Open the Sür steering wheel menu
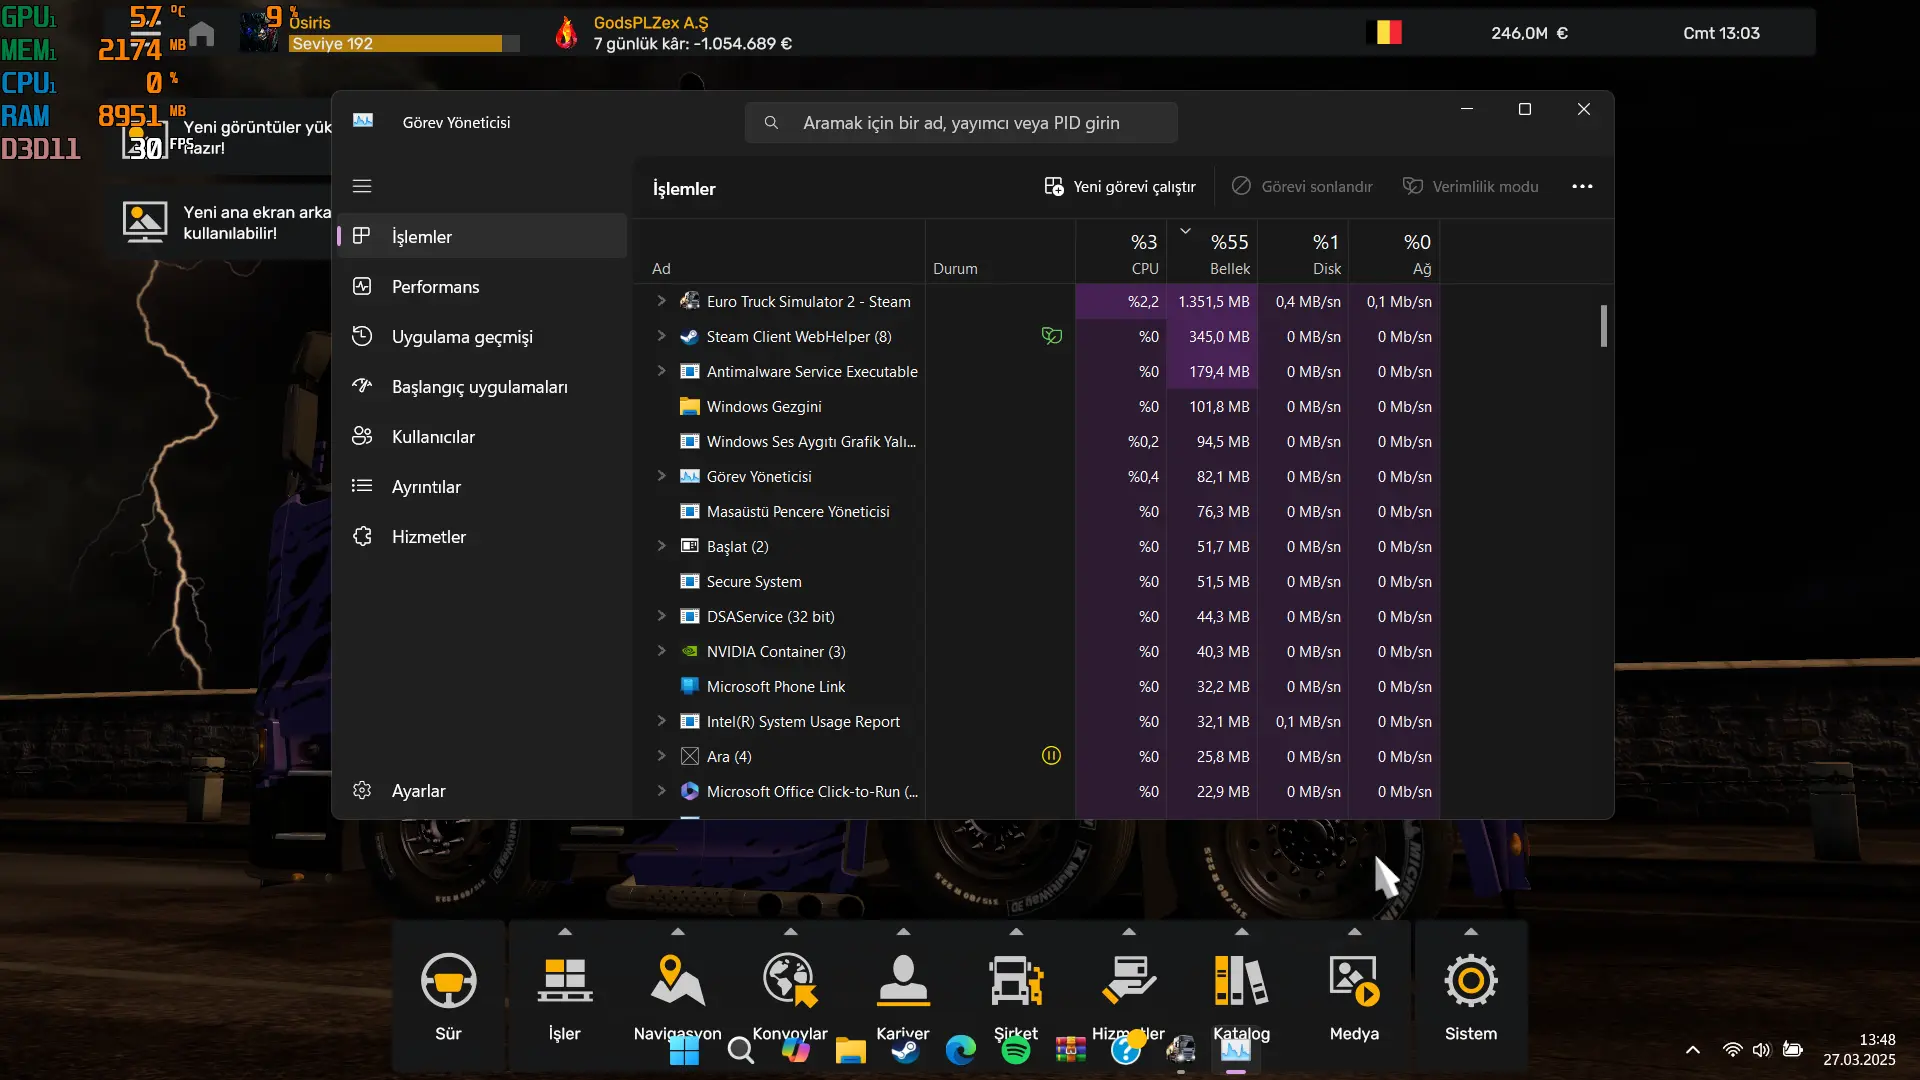Image resolution: width=1920 pixels, height=1080 pixels. tap(448, 995)
